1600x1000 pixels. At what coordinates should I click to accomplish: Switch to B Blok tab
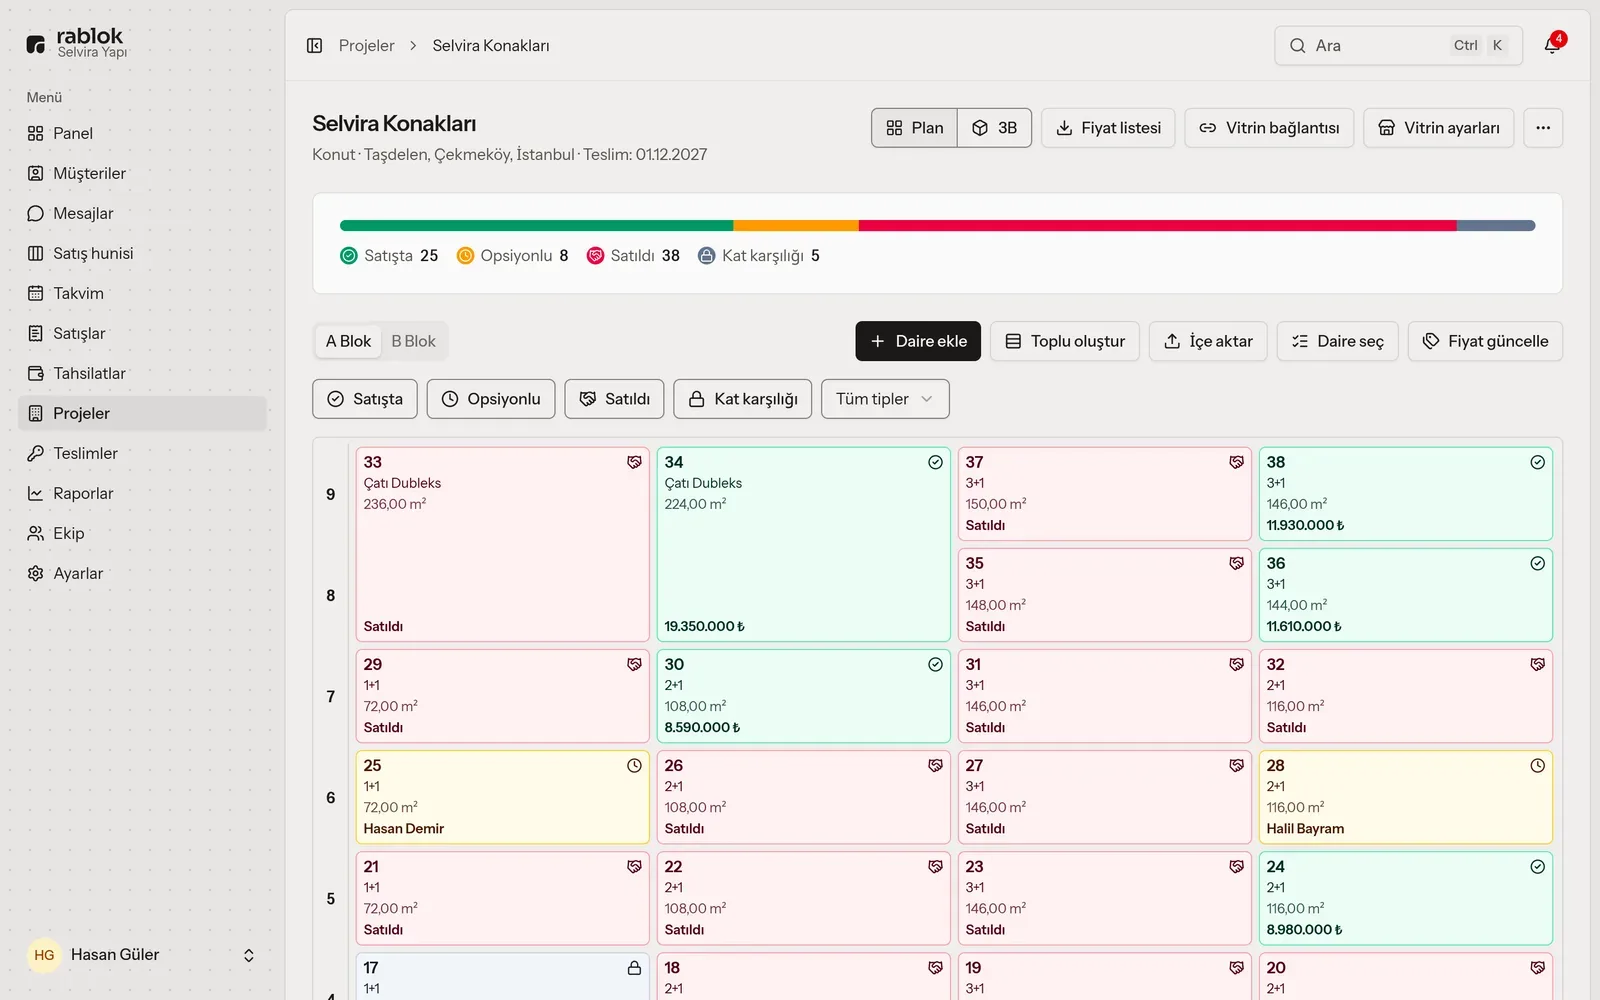pos(413,341)
